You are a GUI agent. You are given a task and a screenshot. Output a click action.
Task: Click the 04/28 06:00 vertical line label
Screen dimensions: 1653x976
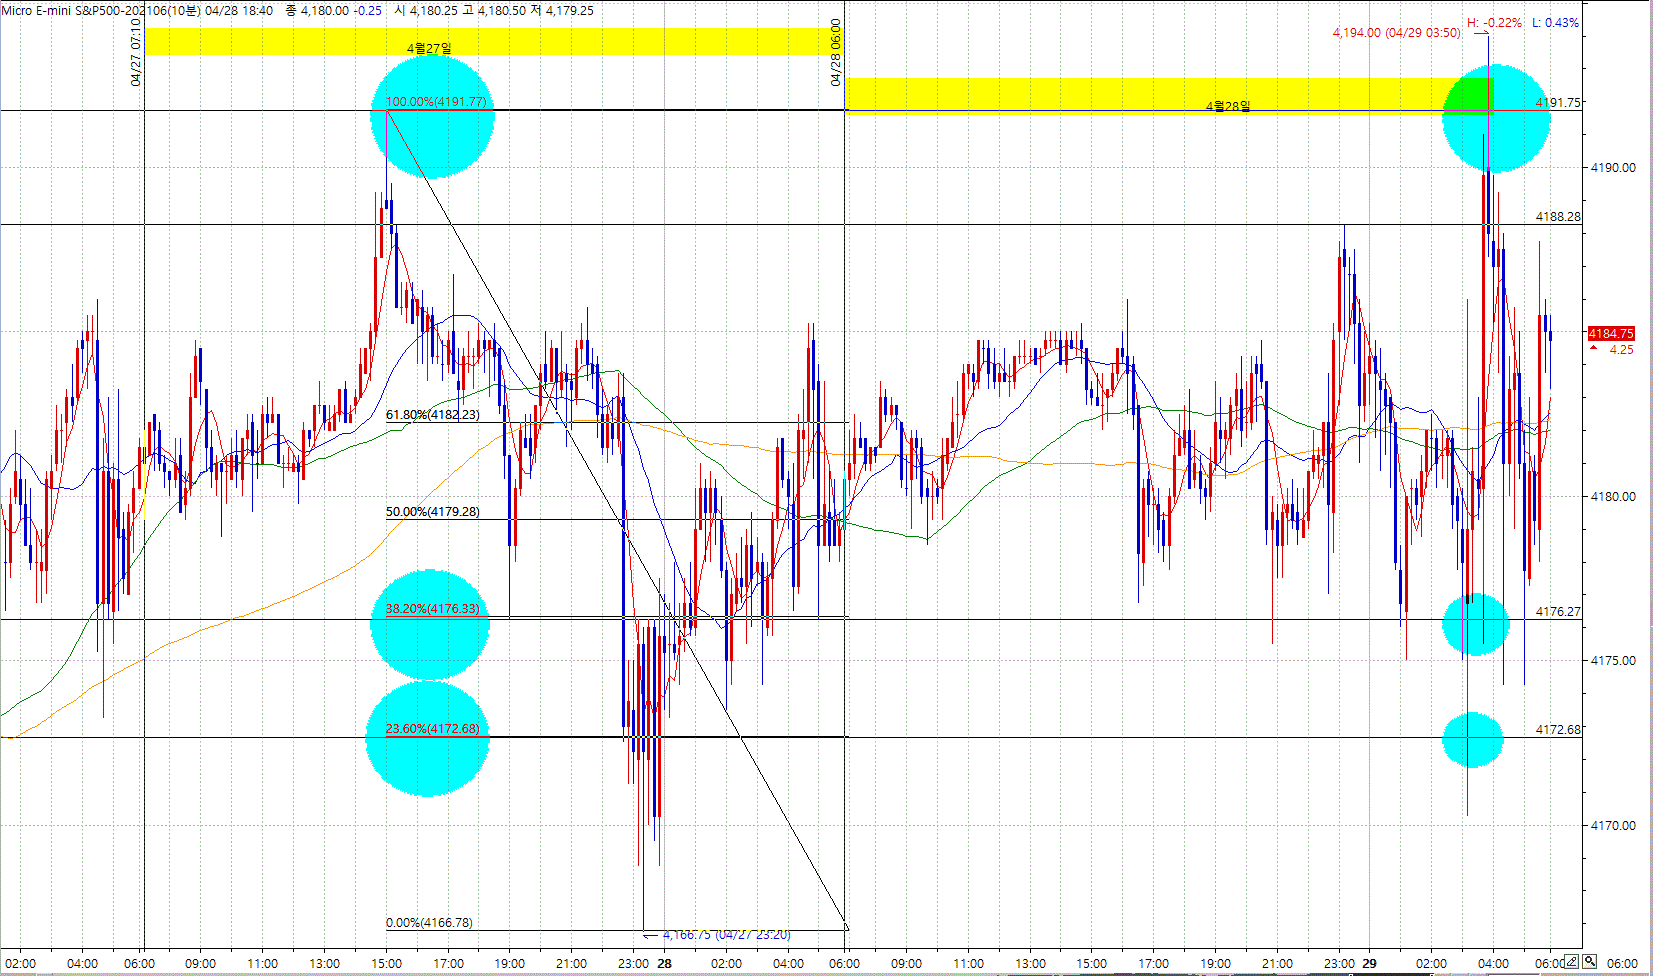[836, 52]
